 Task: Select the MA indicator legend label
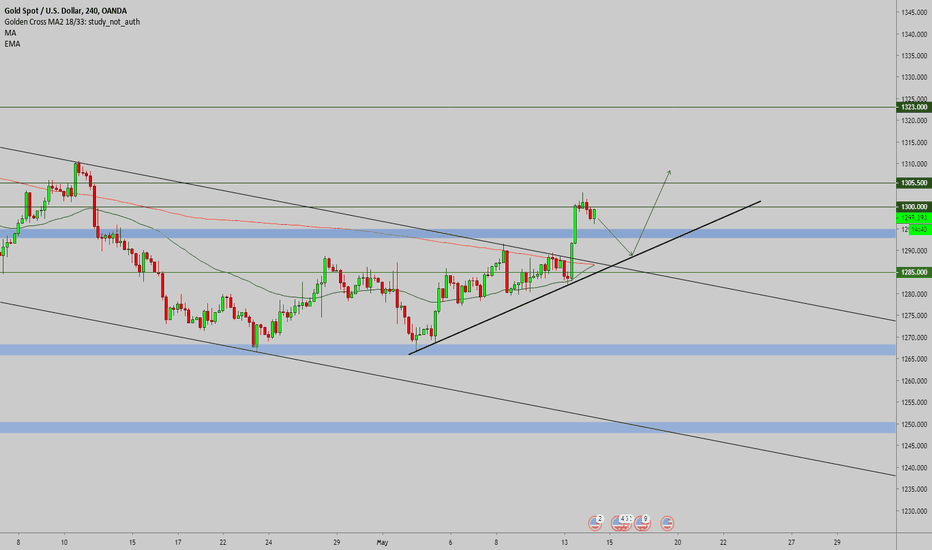tap(10, 33)
